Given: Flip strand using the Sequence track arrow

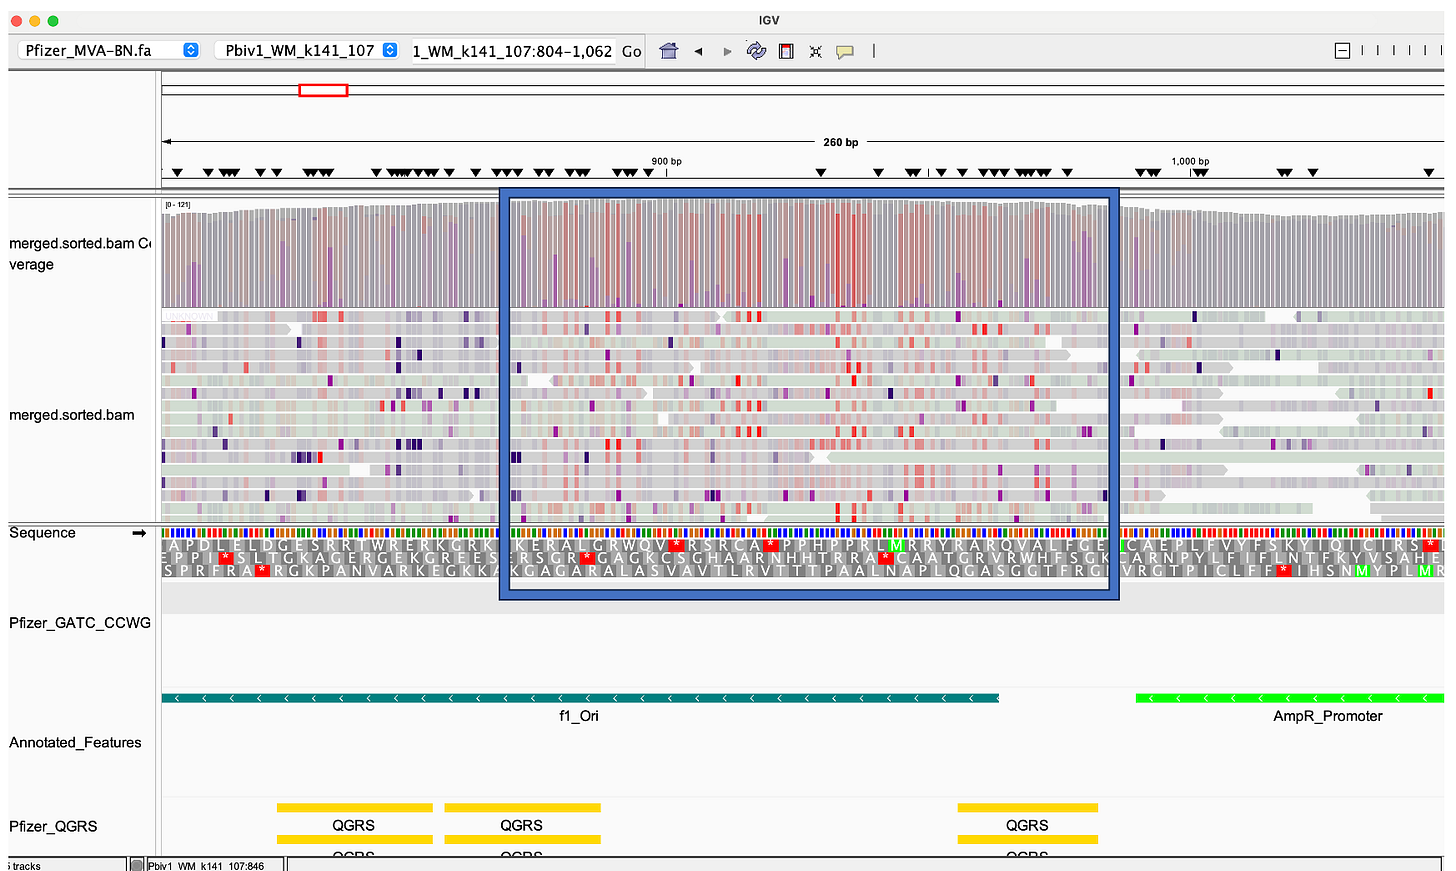Looking at the screenshot, I should click(139, 533).
